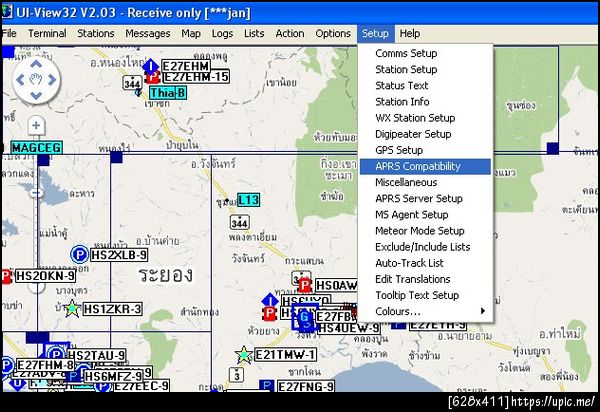
Task: Zoom out with the minus button
Action: pos(36,194)
